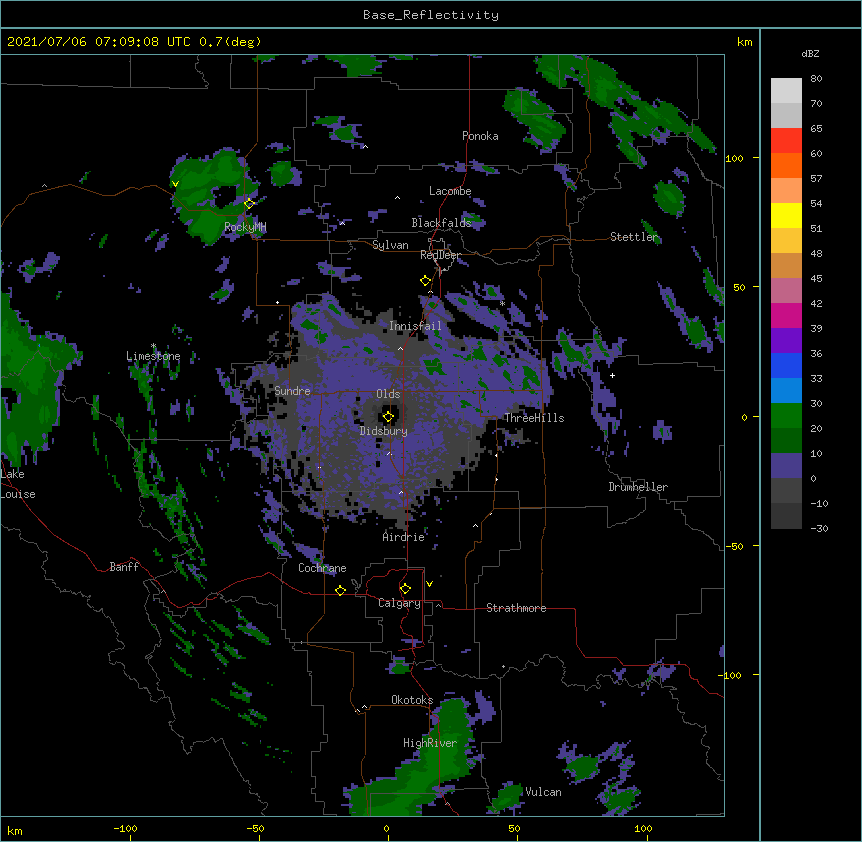Select the yellow diamond marker above the Calgary label
This screenshot has width=862, height=842.
(405, 589)
